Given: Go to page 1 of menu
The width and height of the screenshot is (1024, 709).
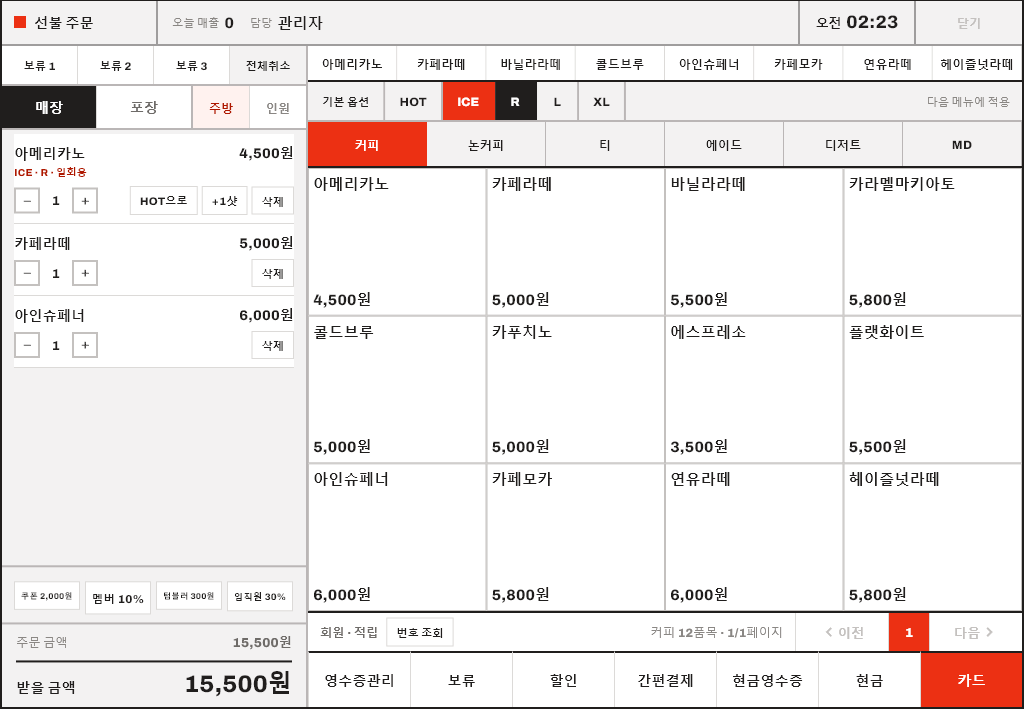Looking at the screenshot, I should pos(908,632).
